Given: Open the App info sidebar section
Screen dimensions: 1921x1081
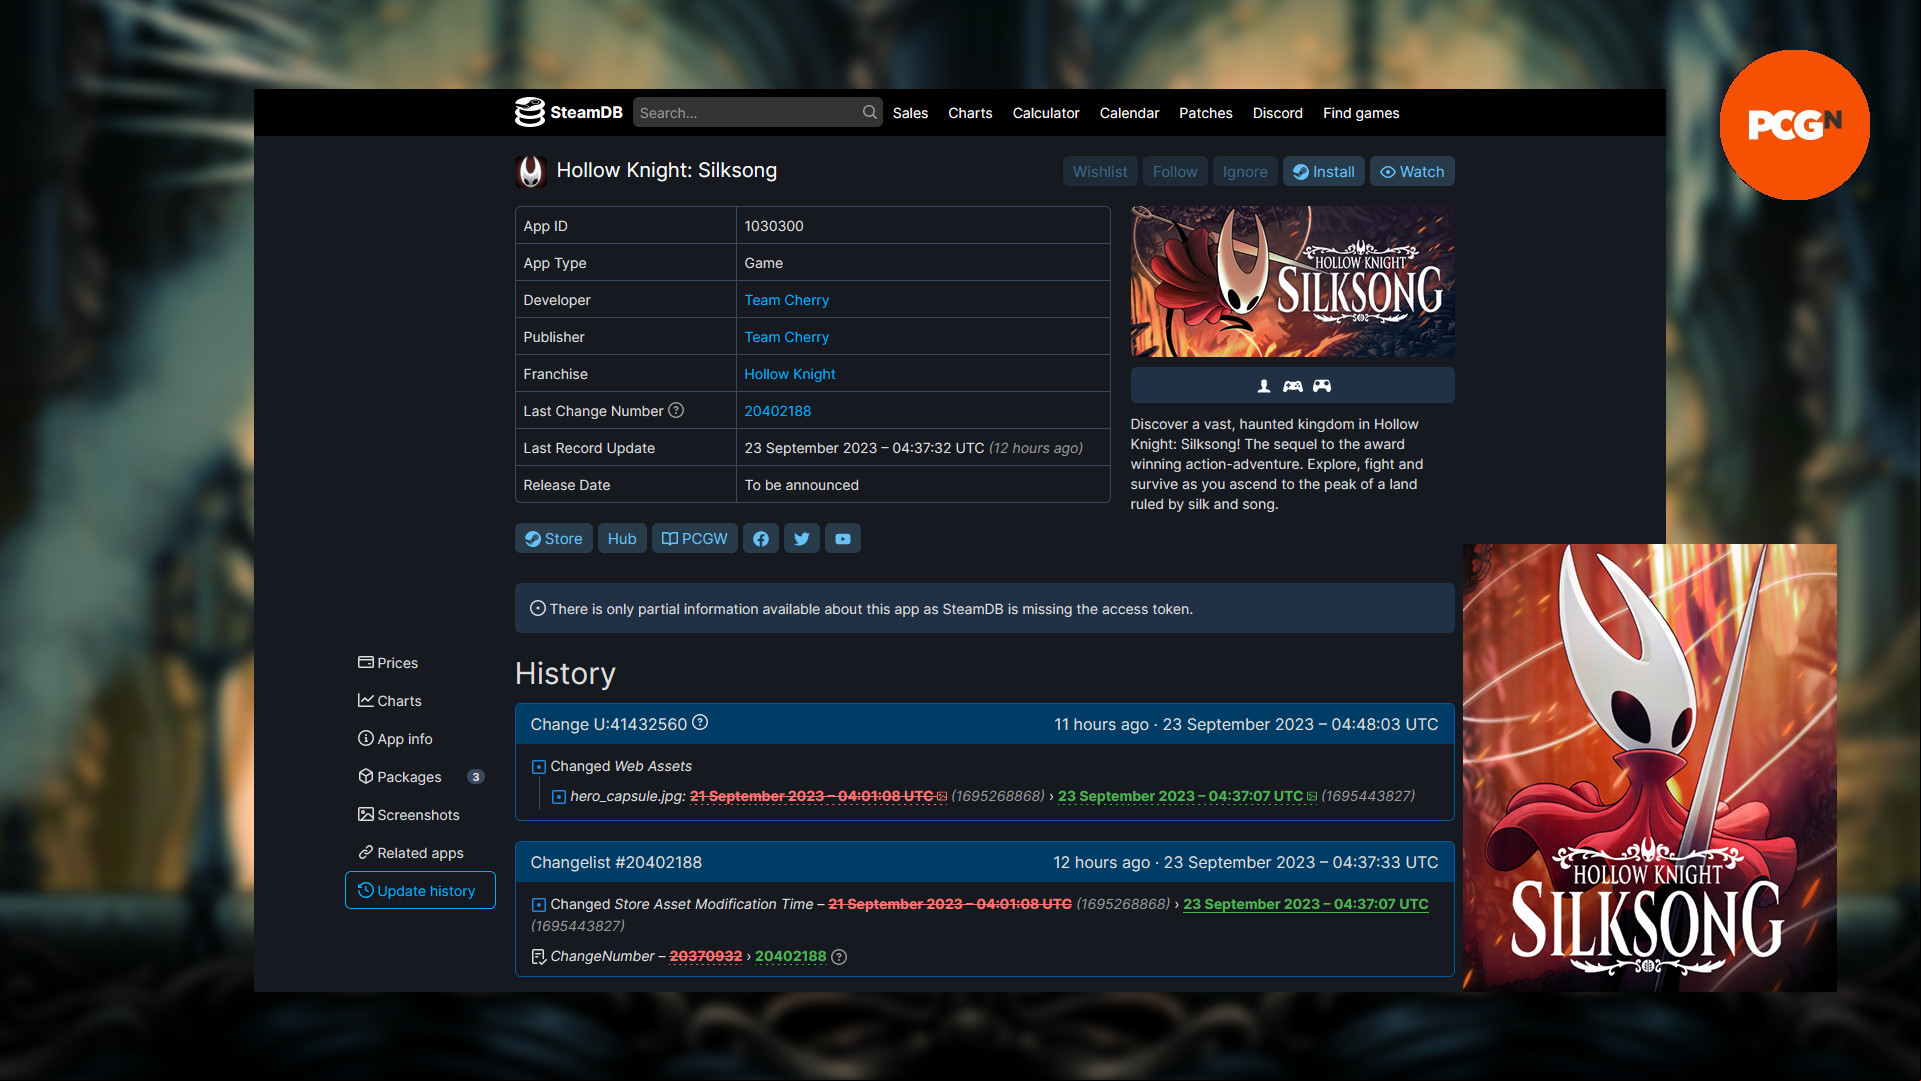Looking at the screenshot, I should click(x=395, y=738).
